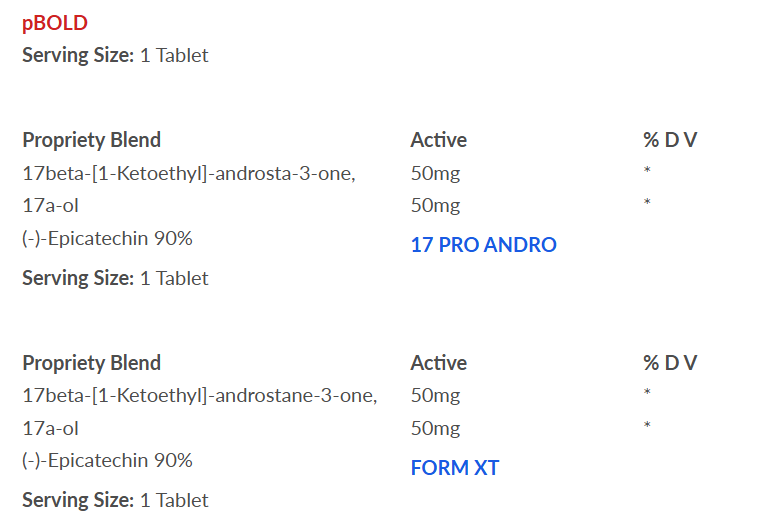Click Active column header in pBOLD table
The height and width of the screenshot is (519, 774).
click(x=438, y=140)
